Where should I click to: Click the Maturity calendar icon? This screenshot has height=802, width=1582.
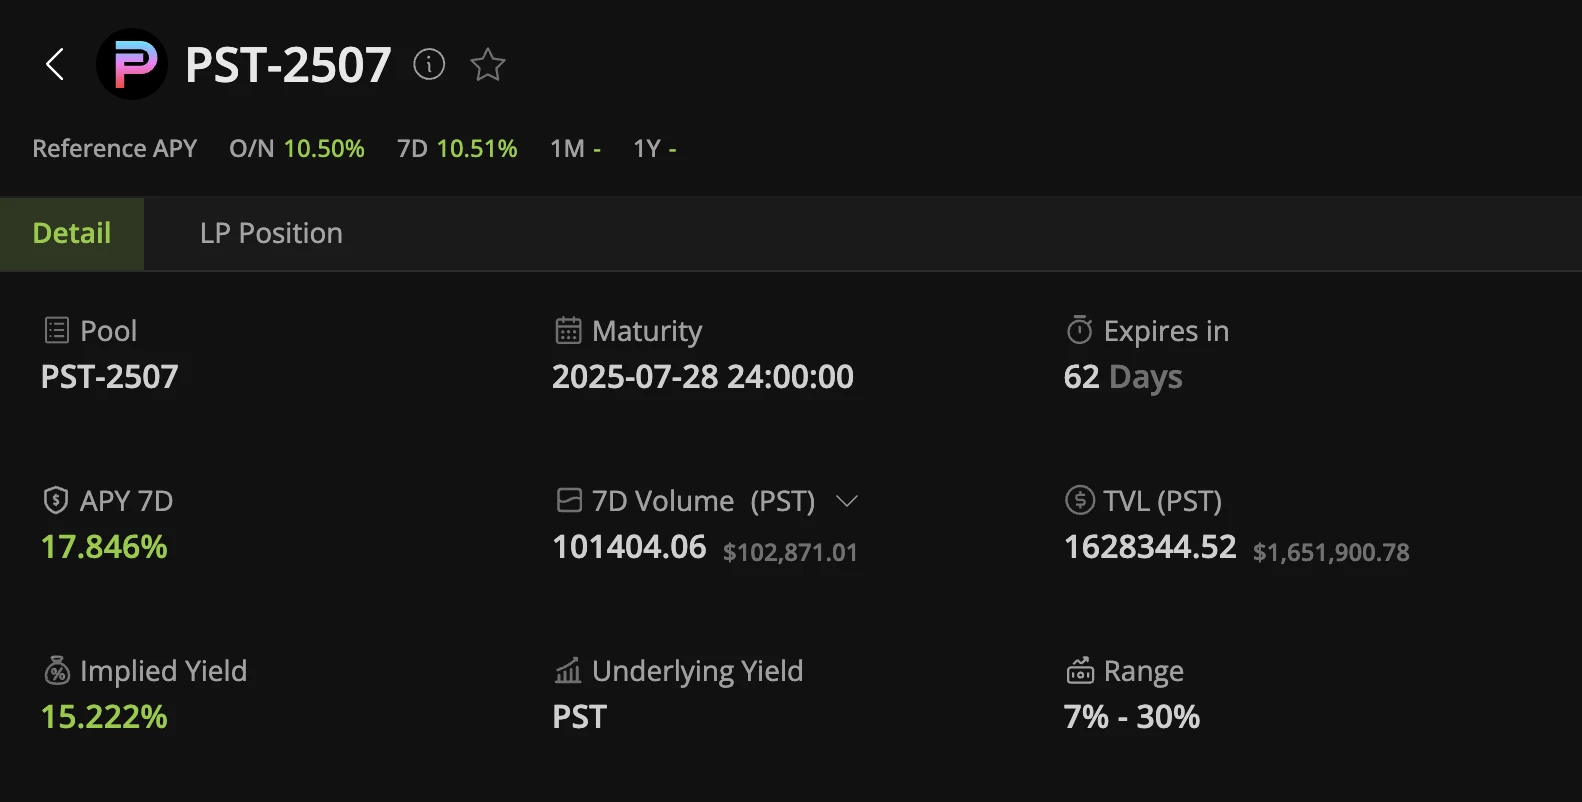[568, 331]
